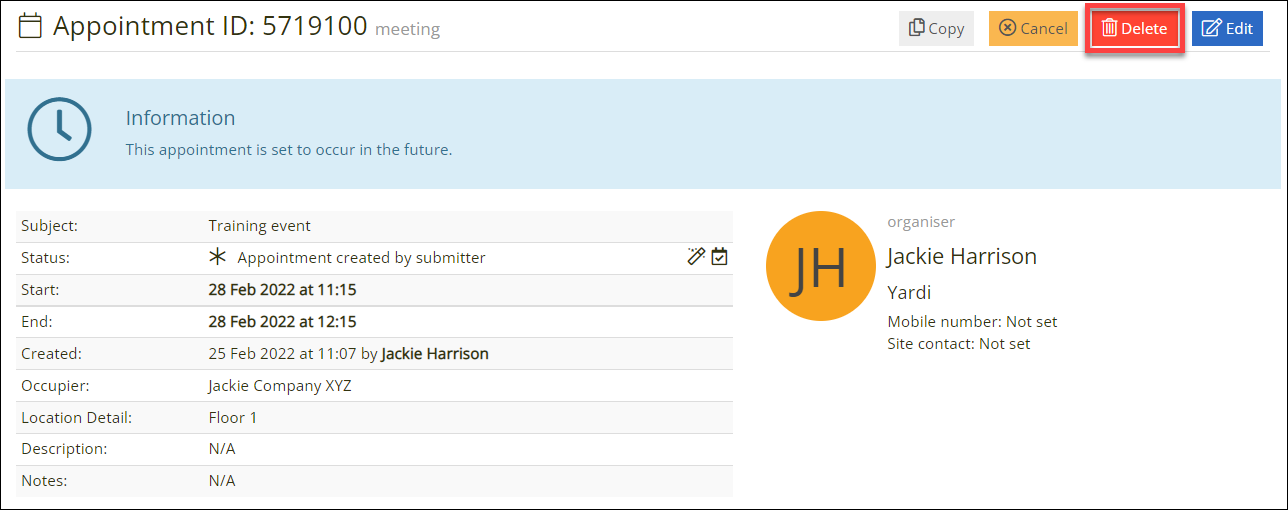This screenshot has width=1288, height=510.
Task: Click the magic wand status icon
Action: coord(697,257)
